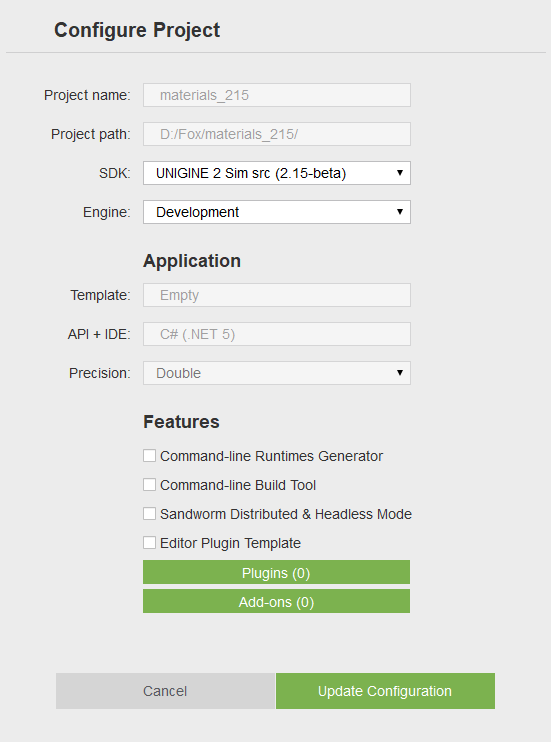Click the Project name field

[x=277, y=95]
